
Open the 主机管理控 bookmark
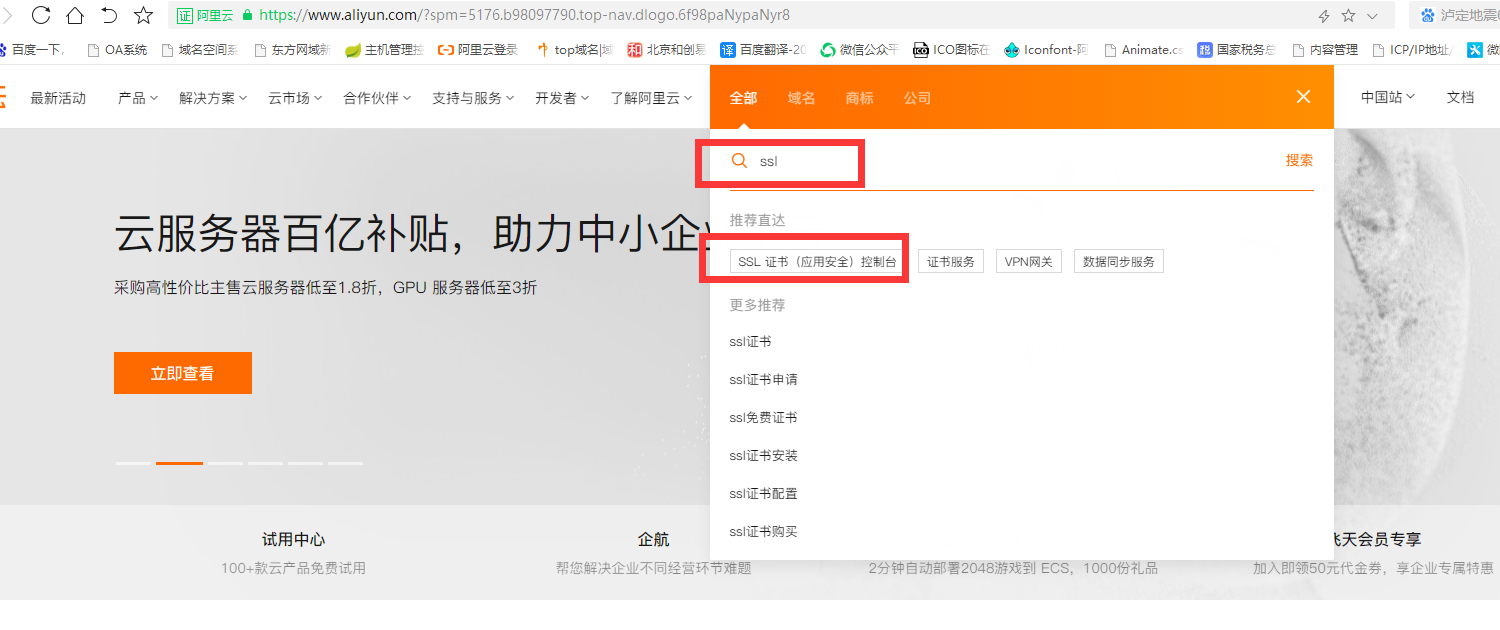tap(389, 49)
